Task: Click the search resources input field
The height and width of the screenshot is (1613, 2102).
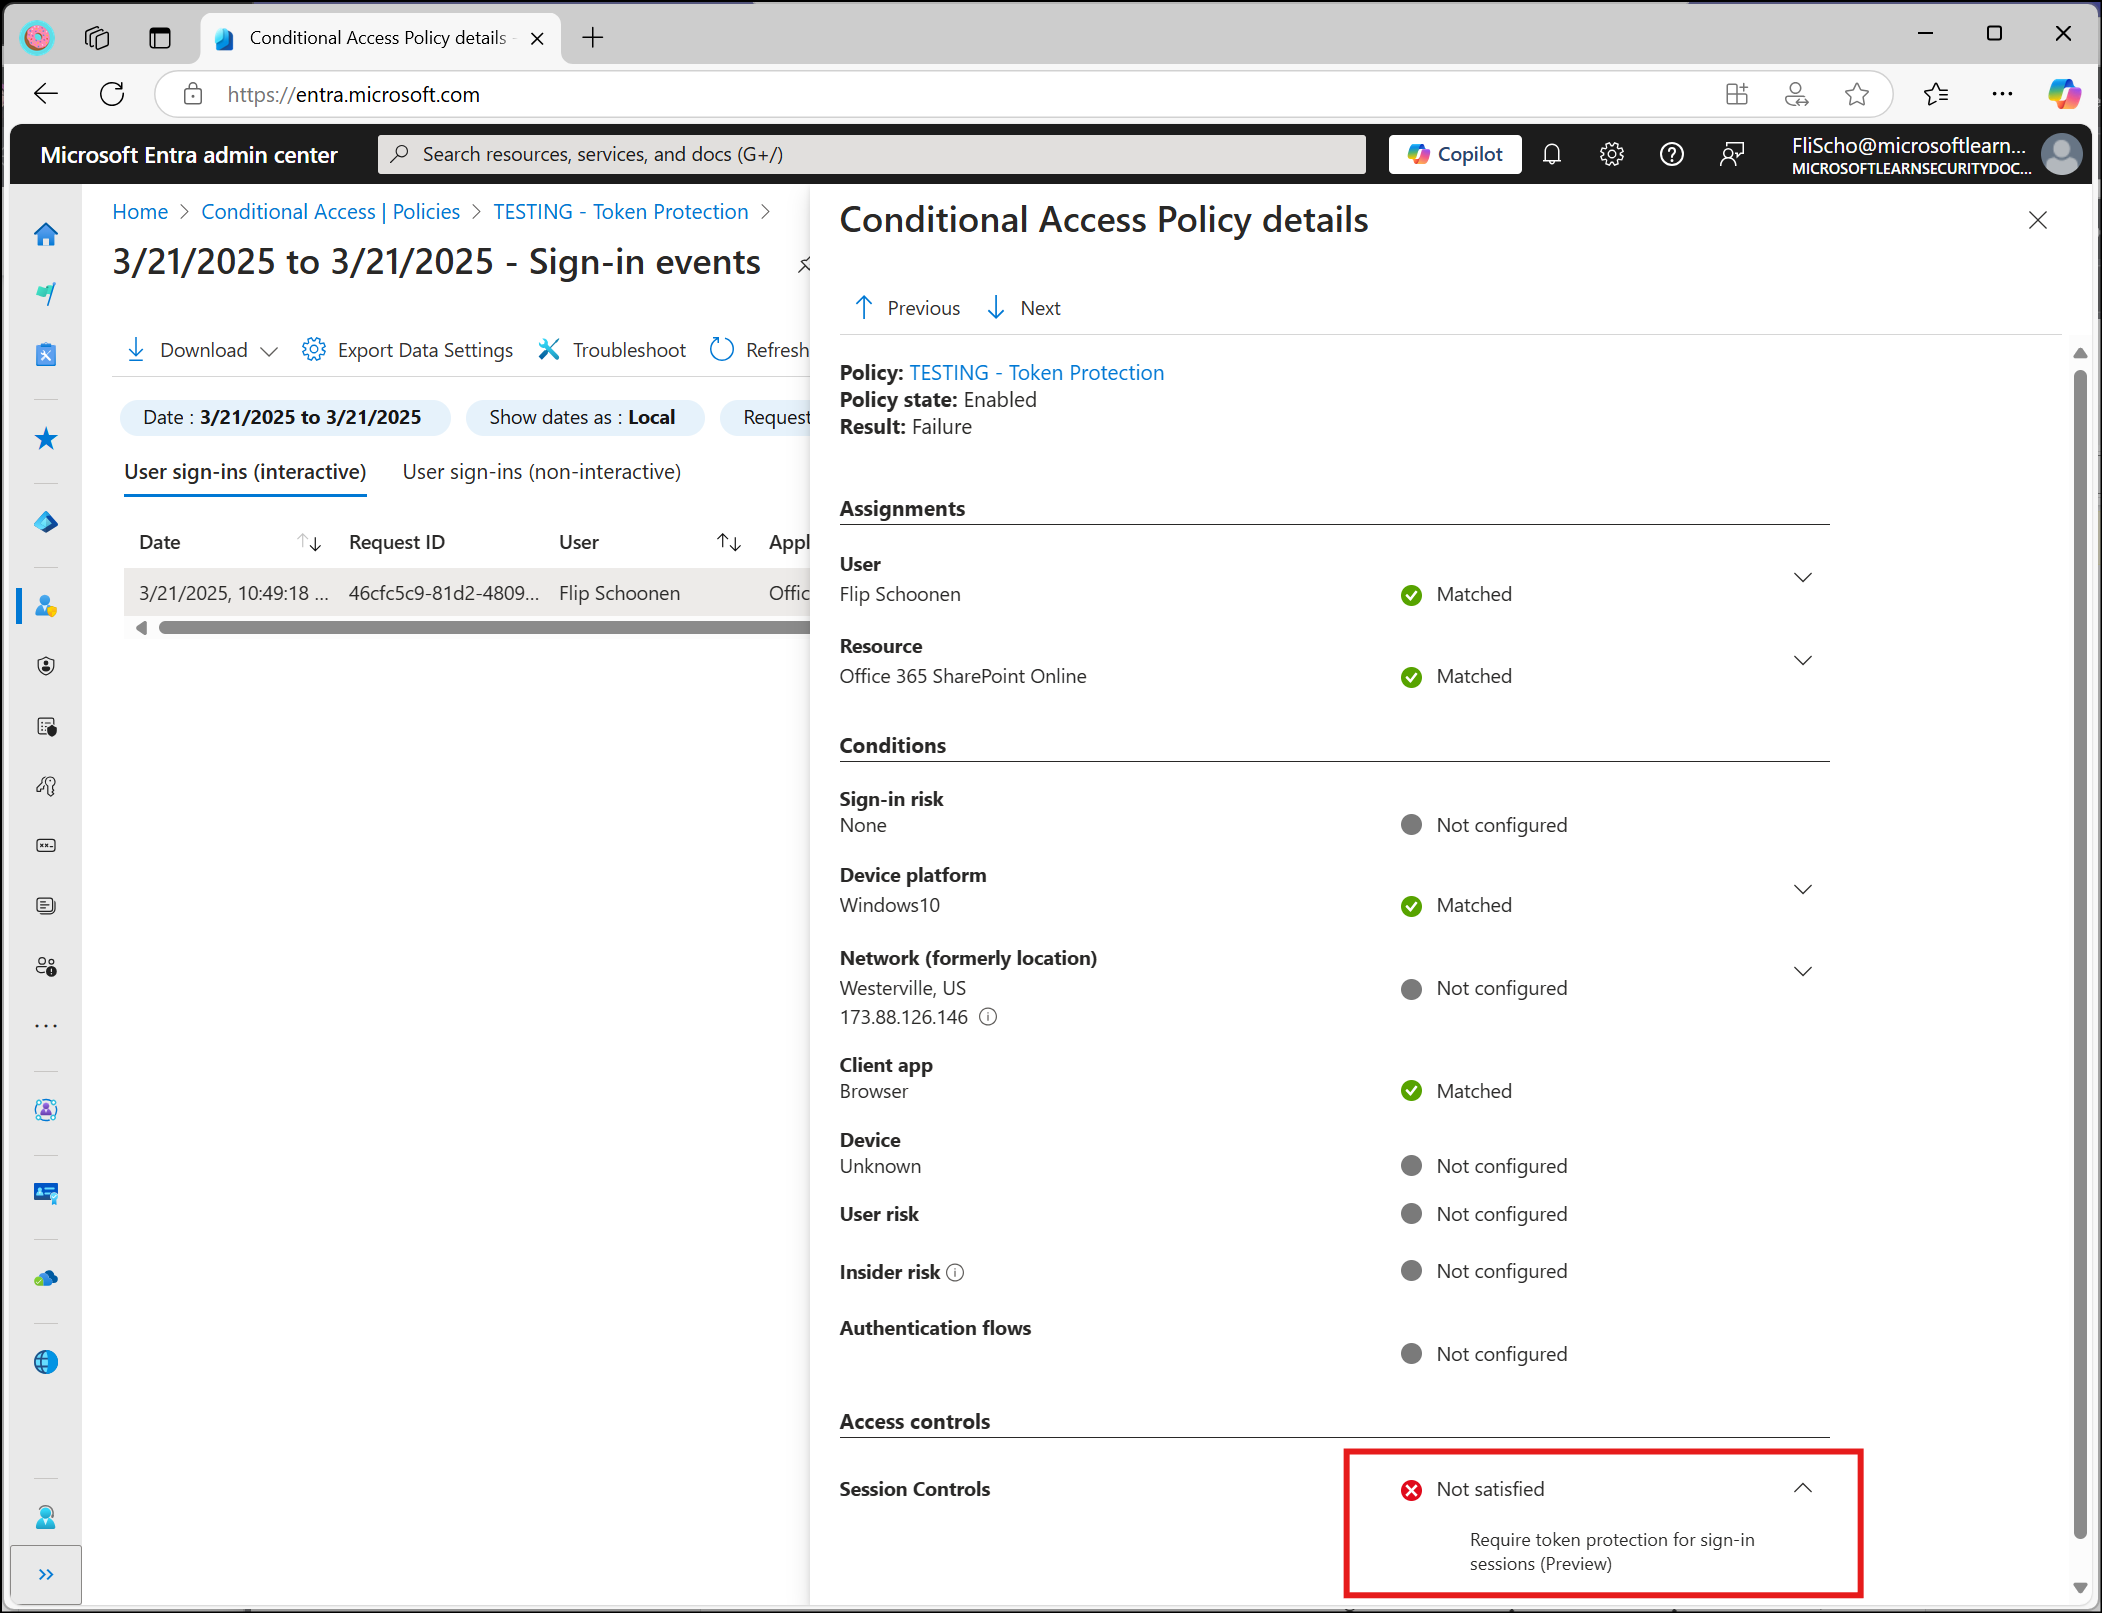Action: pyautogui.click(x=870, y=154)
